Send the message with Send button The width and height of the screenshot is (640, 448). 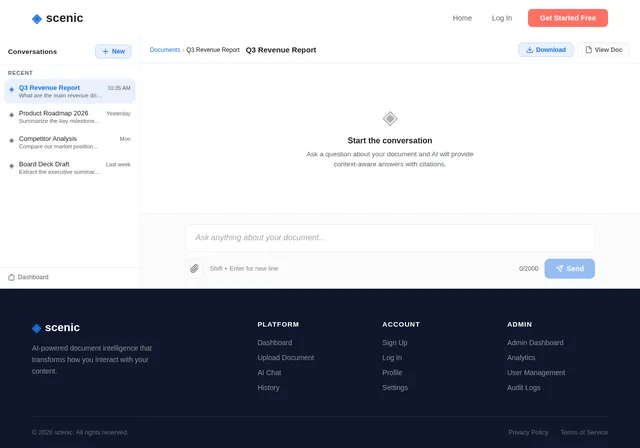click(x=569, y=268)
